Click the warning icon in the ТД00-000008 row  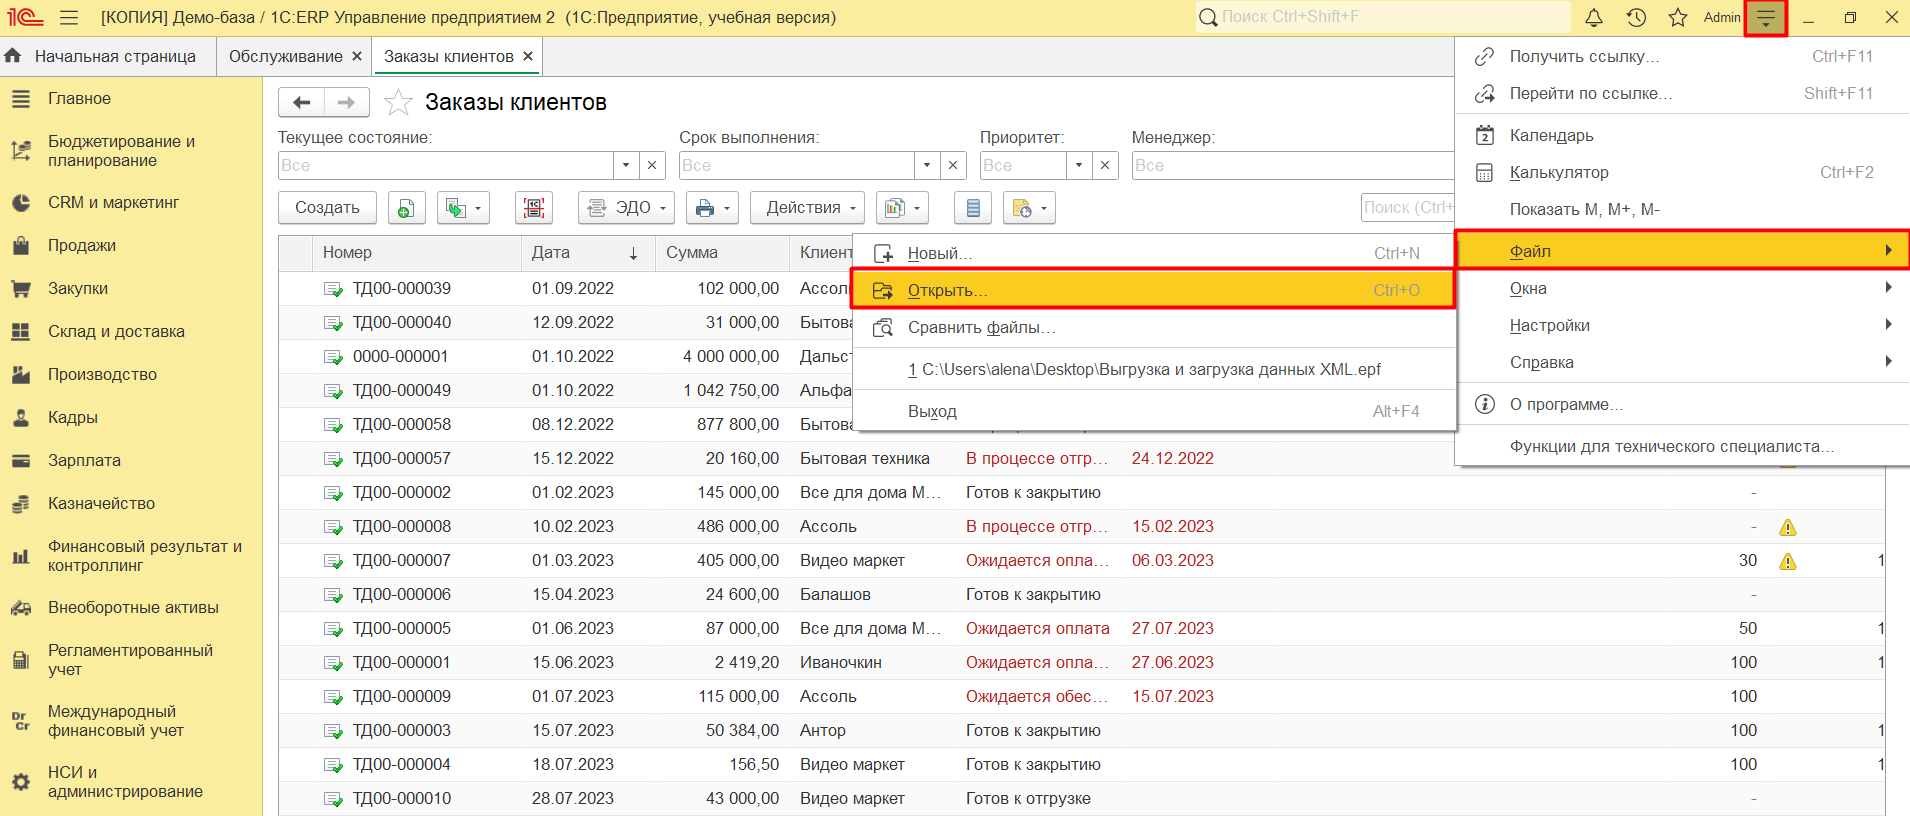point(1788,527)
